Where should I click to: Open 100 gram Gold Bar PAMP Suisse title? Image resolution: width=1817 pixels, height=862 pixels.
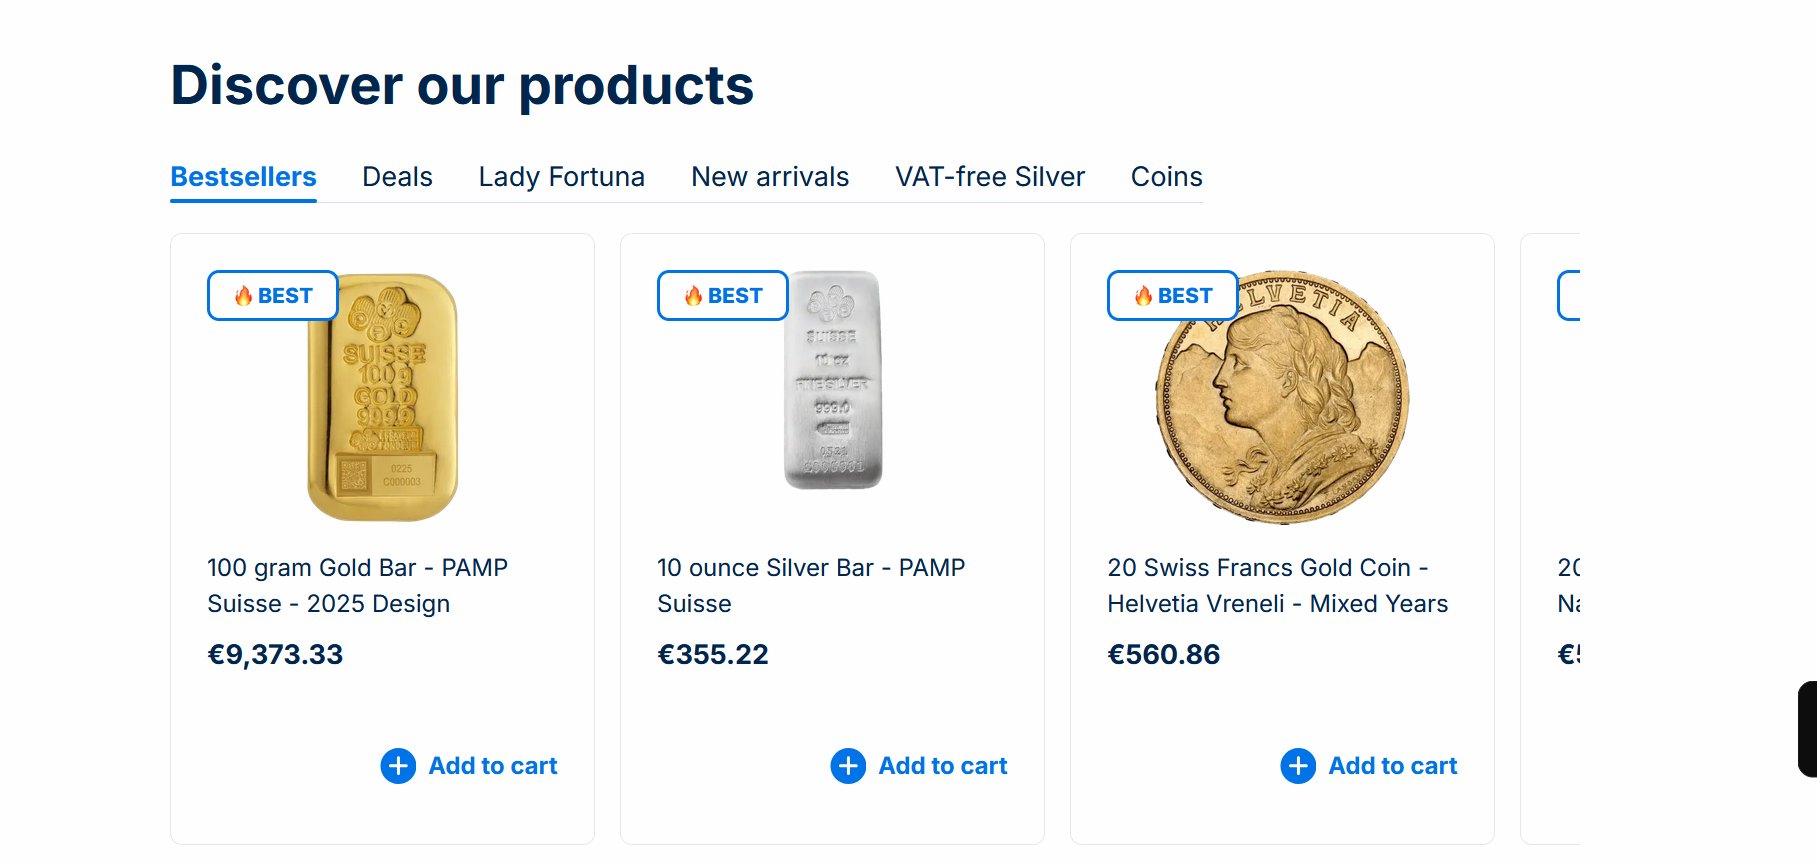357,585
